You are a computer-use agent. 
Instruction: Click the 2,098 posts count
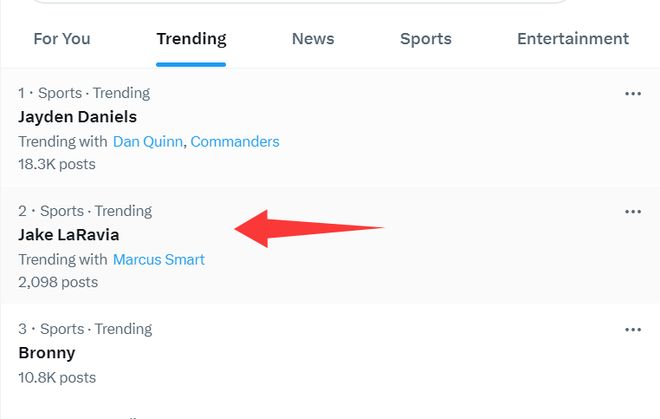click(x=58, y=282)
